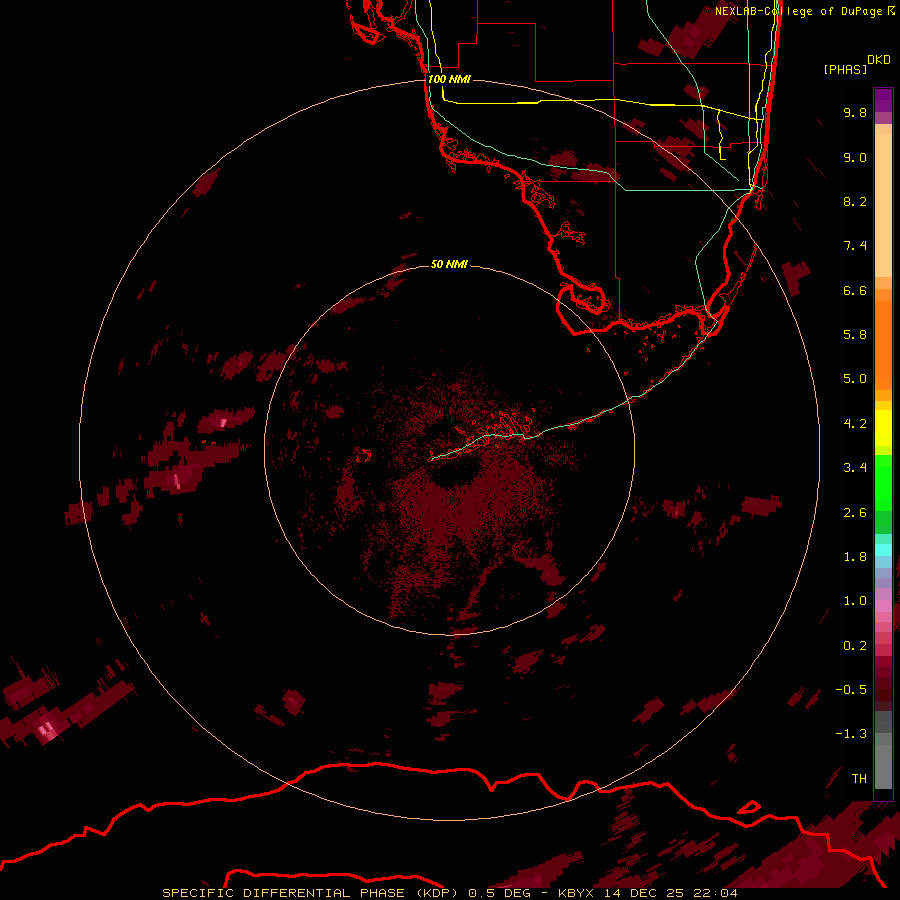
Task: Click the "[PHAS]" units label
Action: (x=845, y=69)
